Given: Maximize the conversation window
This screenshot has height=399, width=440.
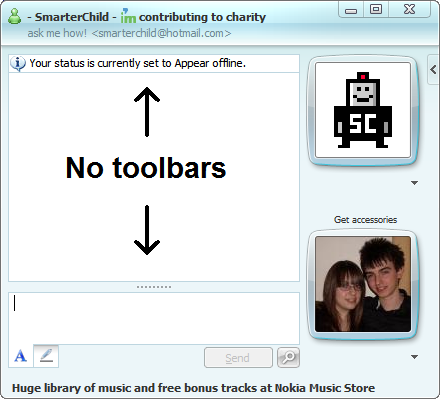Looking at the screenshot, I should (376, 9).
